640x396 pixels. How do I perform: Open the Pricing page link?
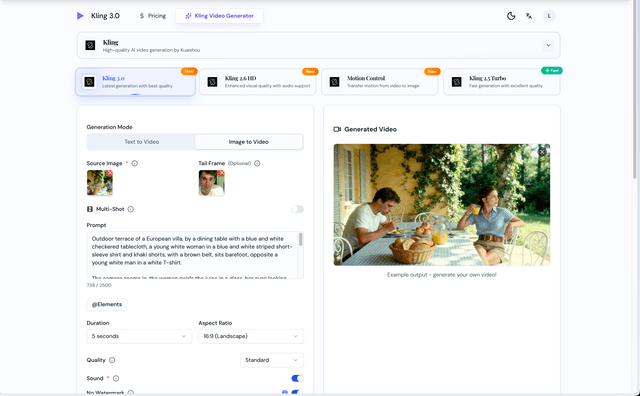(x=152, y=16)
